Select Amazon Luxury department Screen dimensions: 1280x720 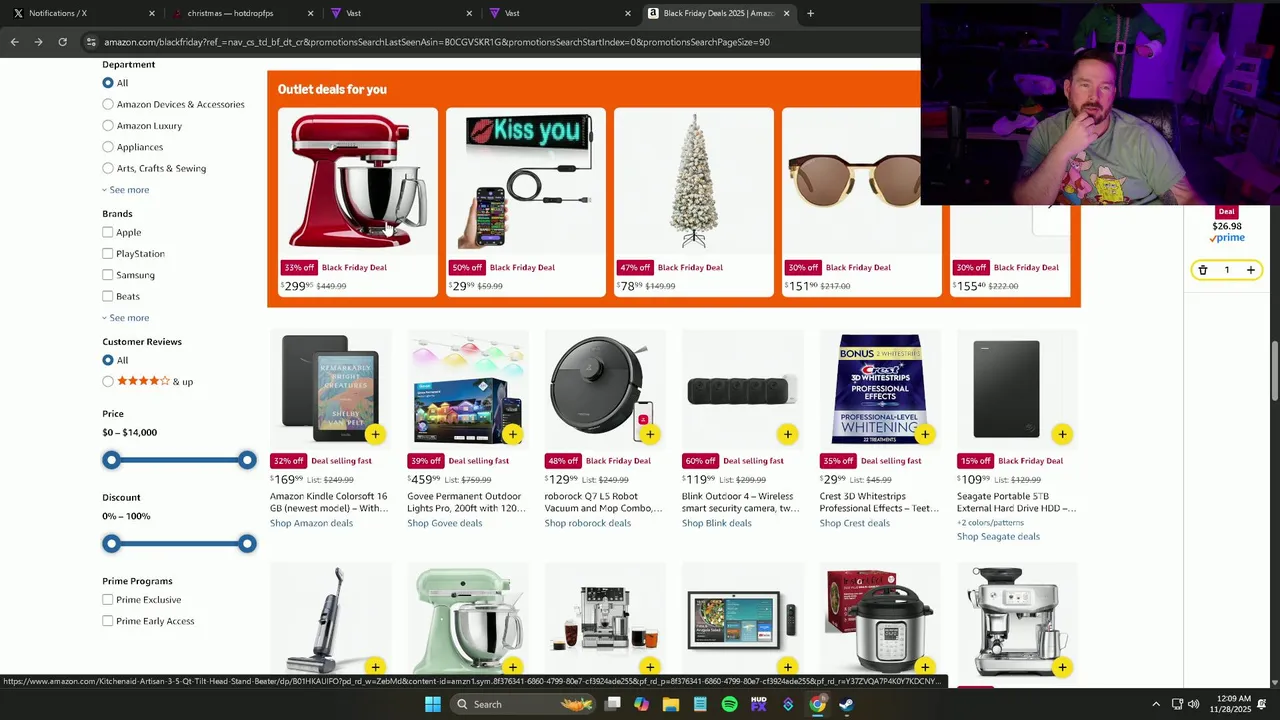pyautogui.click(x=108, y=126)
